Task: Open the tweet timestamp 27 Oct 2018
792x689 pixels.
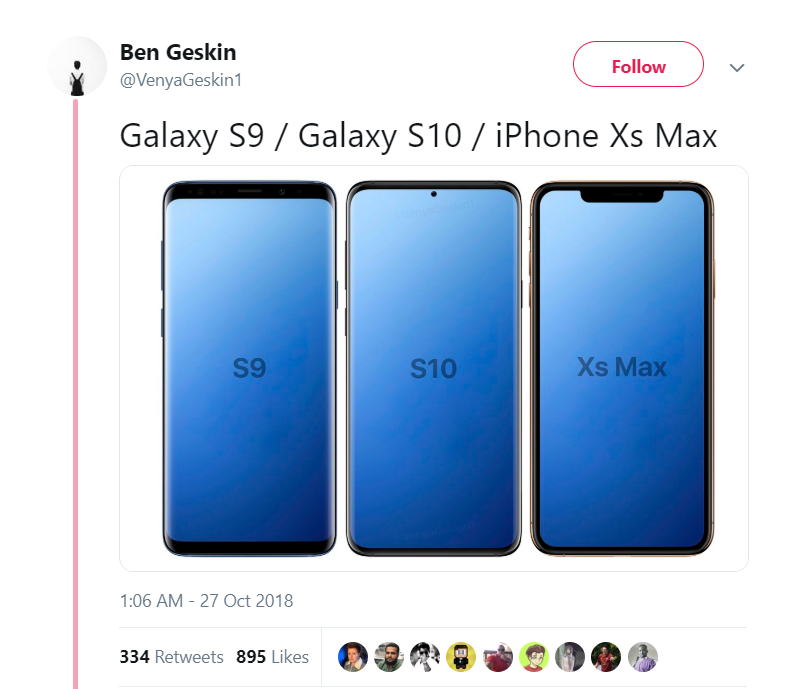Action: point(206,601)
